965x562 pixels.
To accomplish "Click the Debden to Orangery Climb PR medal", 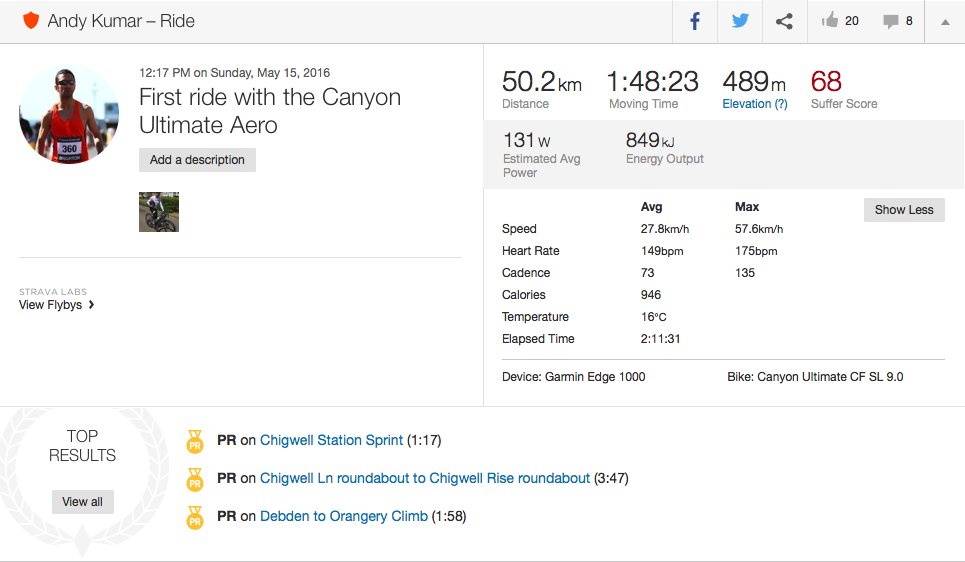I will pyautogui.click(x=195, y=517).
